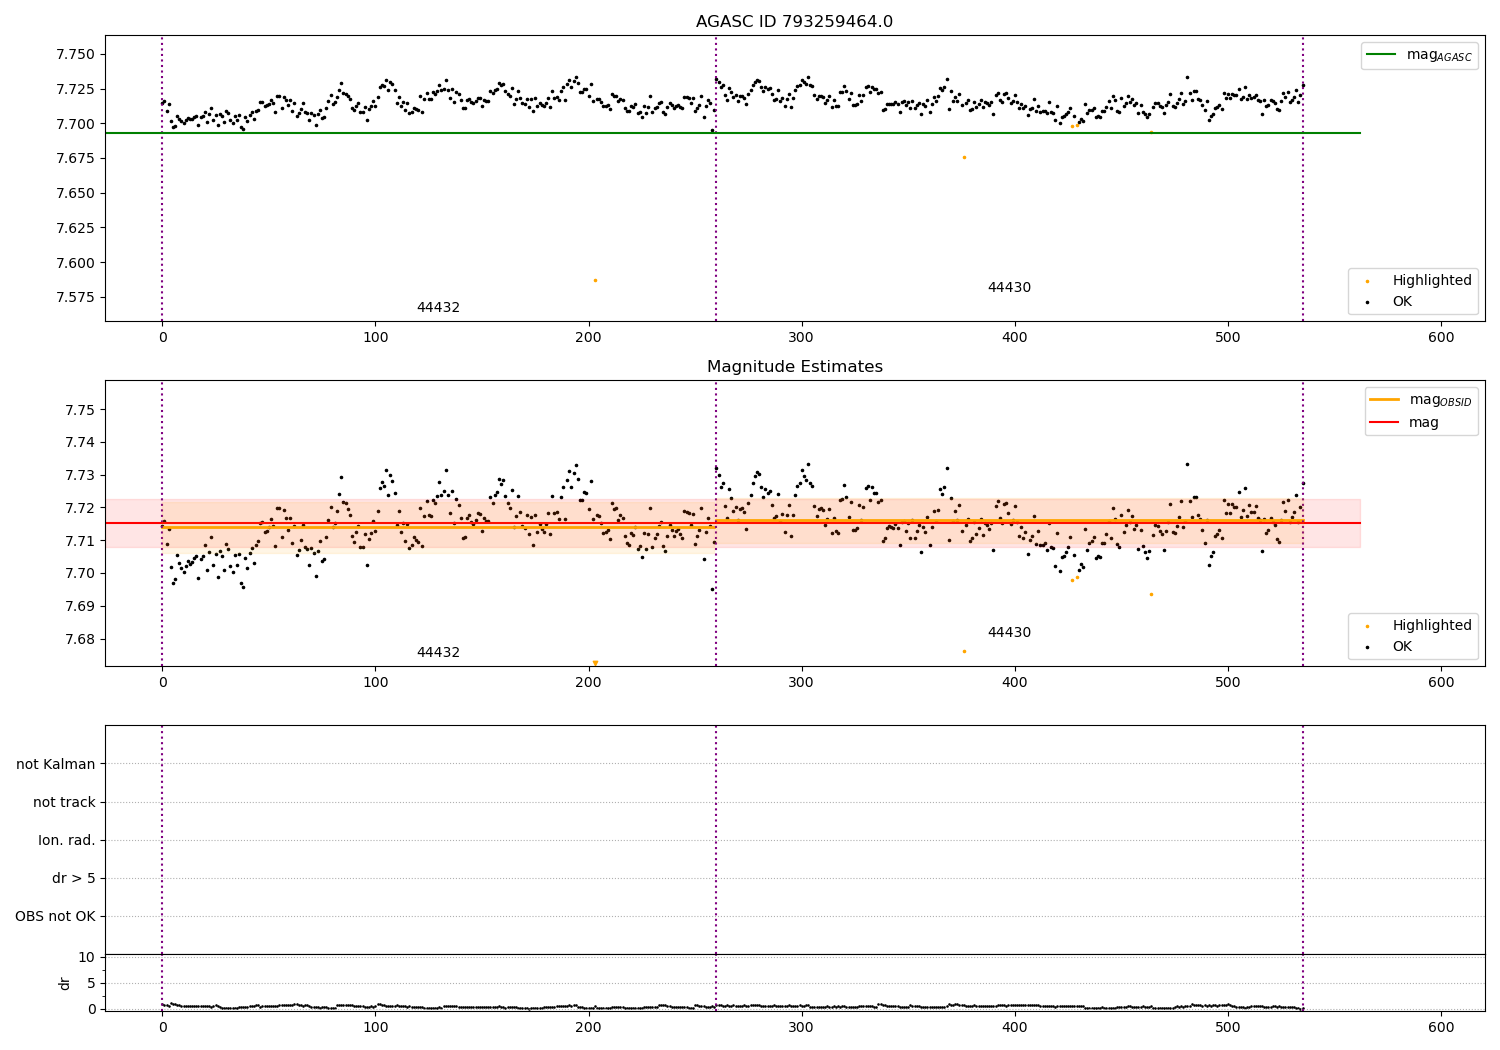
Task: Click the 7.68 y-axis tick label
Action: pos(81,640)
